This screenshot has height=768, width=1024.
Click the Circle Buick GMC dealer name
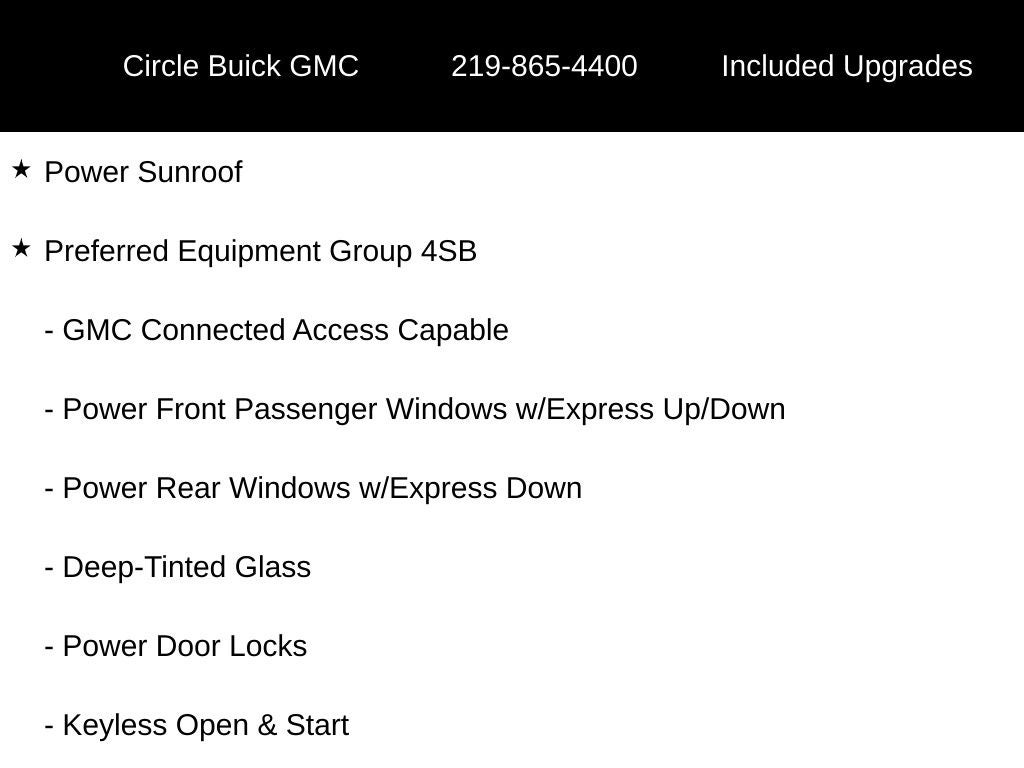pos(240,66)
